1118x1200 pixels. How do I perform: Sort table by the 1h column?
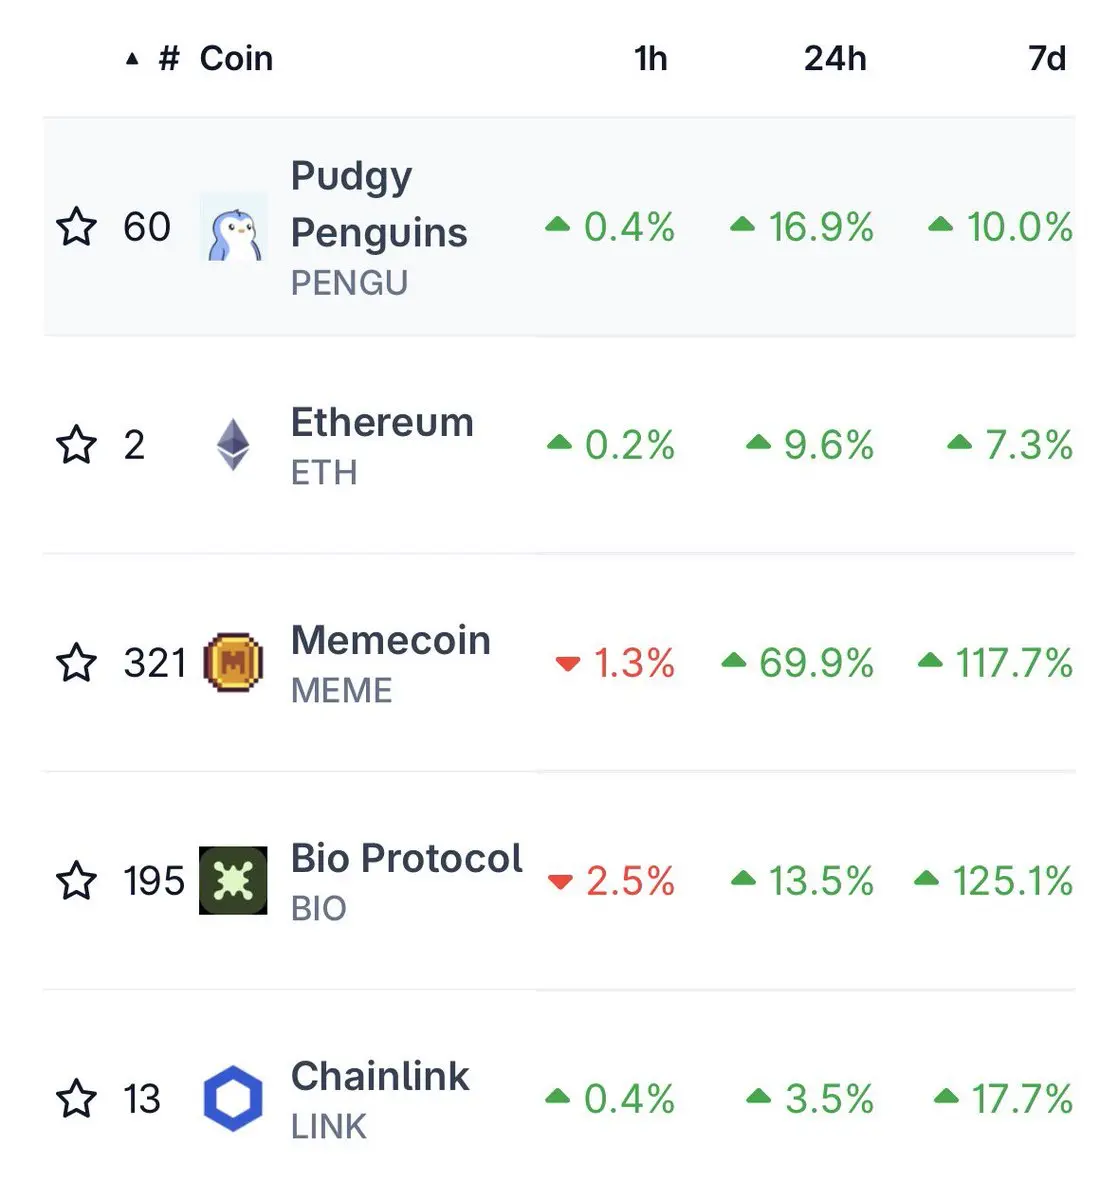coord(651,59)
